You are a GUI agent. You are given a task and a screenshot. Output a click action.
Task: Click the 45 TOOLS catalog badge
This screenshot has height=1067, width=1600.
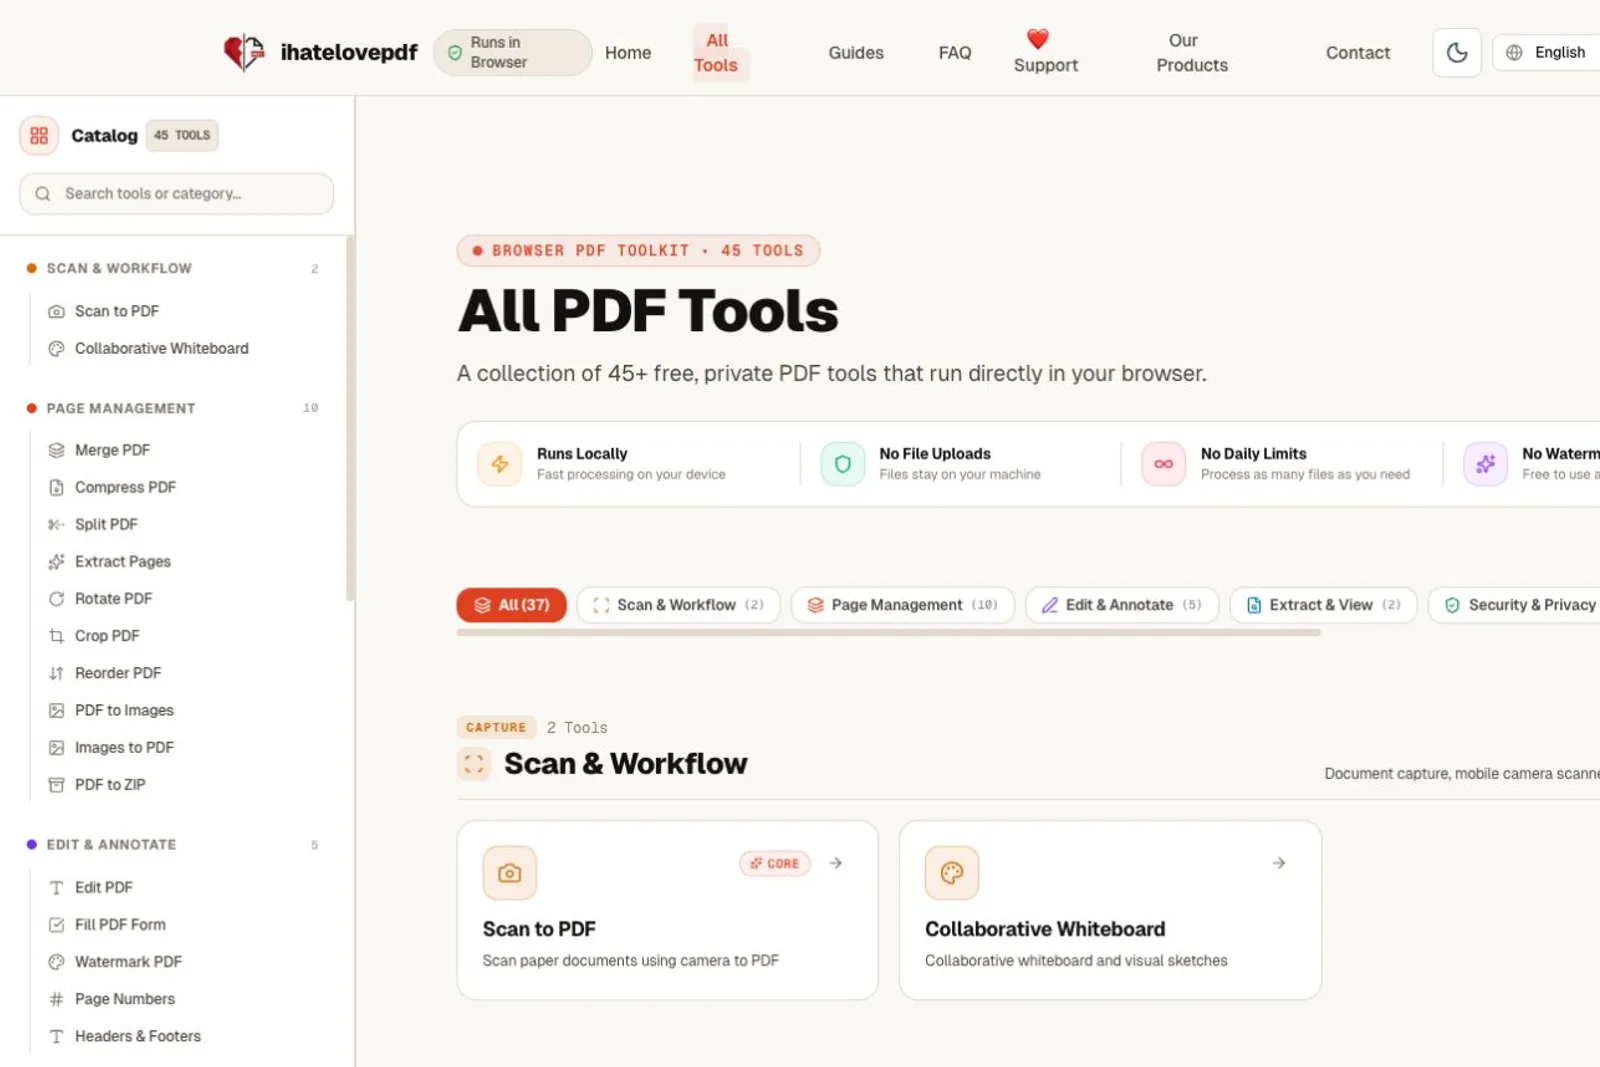pyautogui.click(x=182, y=135)
